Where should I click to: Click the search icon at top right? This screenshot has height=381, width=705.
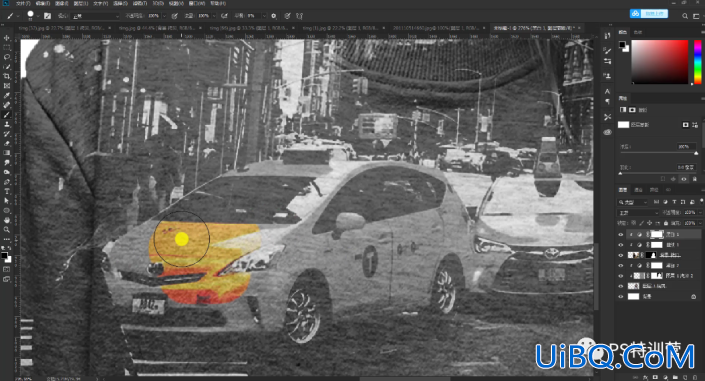point(685,16)
